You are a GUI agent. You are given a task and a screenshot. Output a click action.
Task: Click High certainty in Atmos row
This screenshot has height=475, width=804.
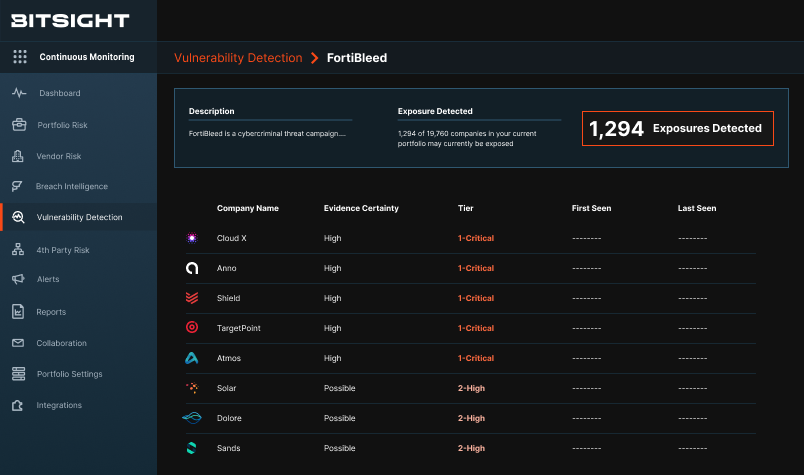(x=332, y=358)
